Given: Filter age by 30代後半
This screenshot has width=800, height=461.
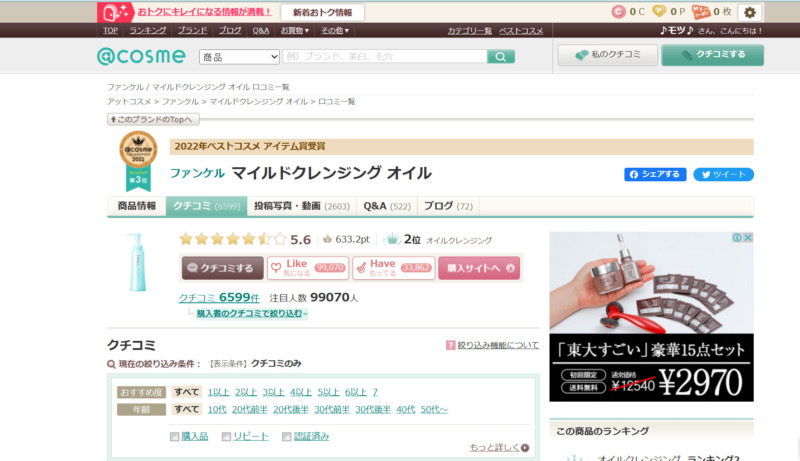Looking at the screenshot, I should click(373, 409).
